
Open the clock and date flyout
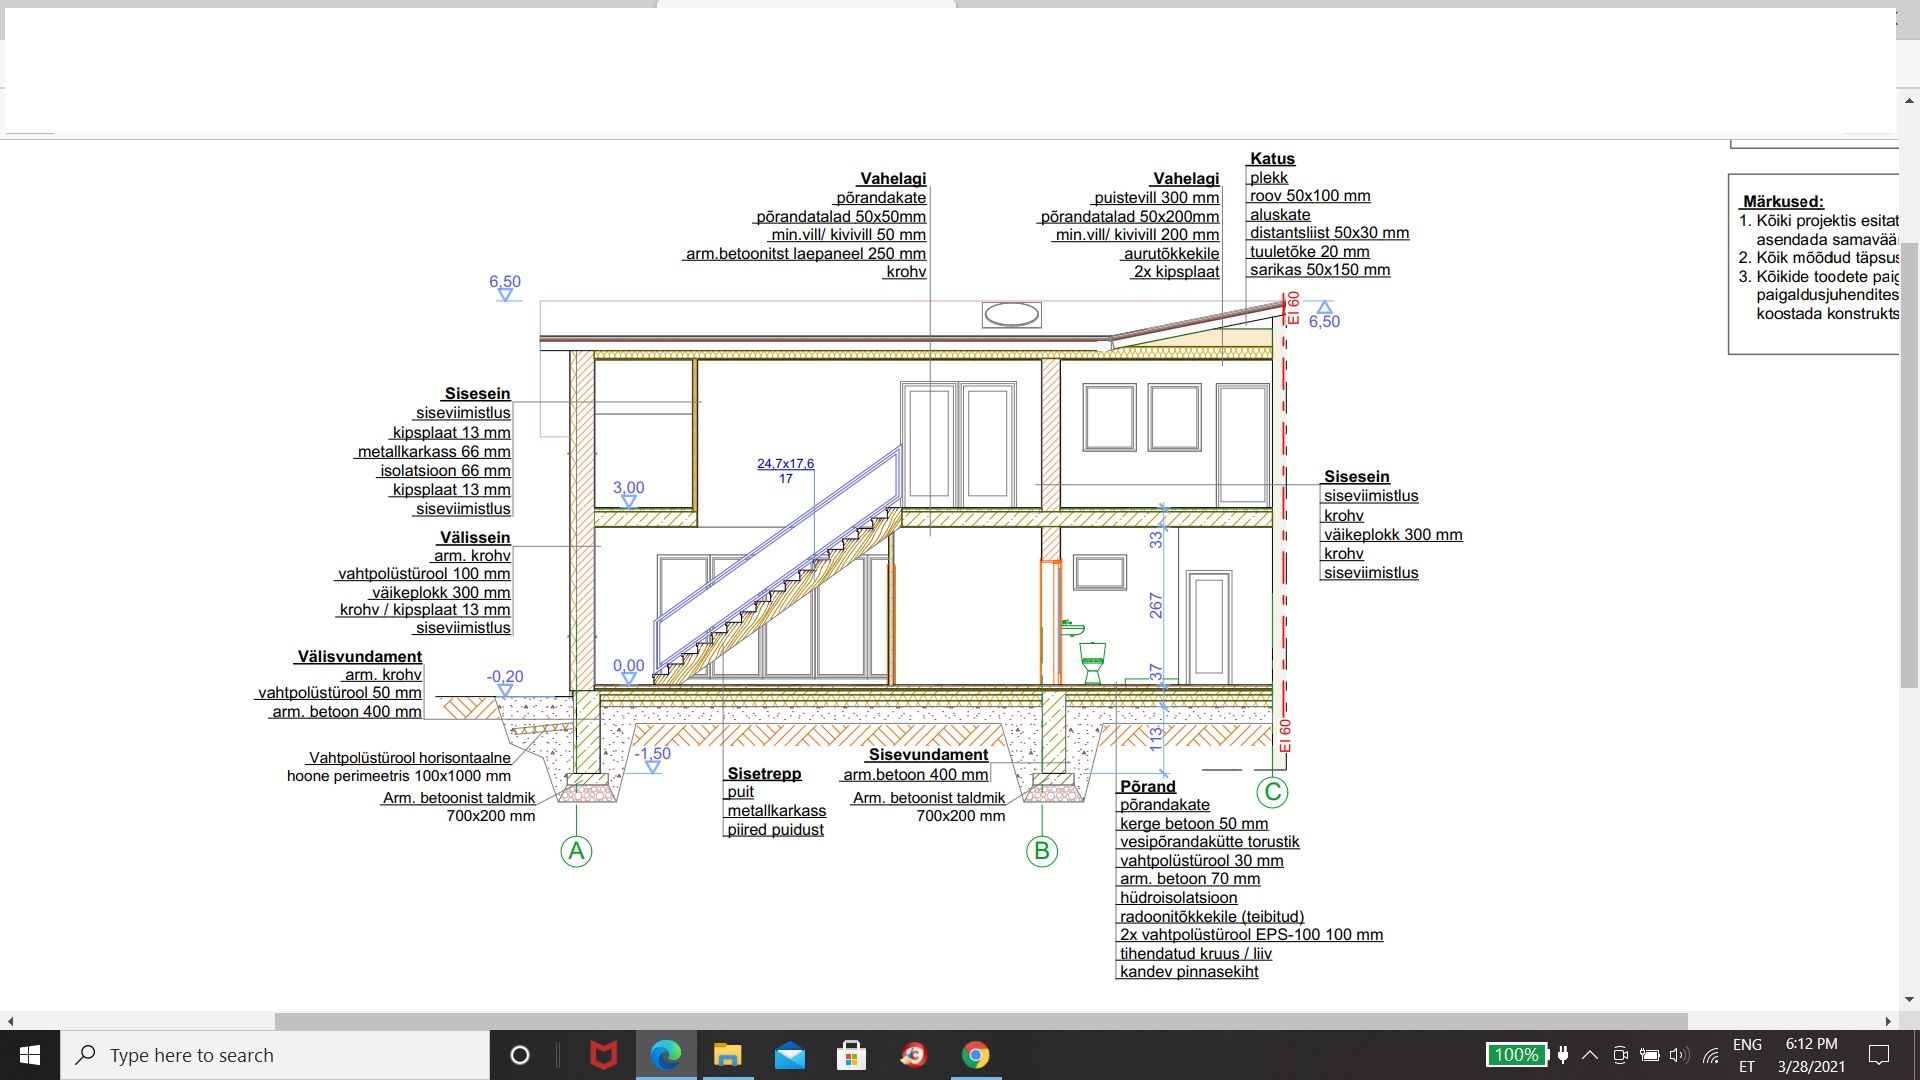[1811, 1055]
